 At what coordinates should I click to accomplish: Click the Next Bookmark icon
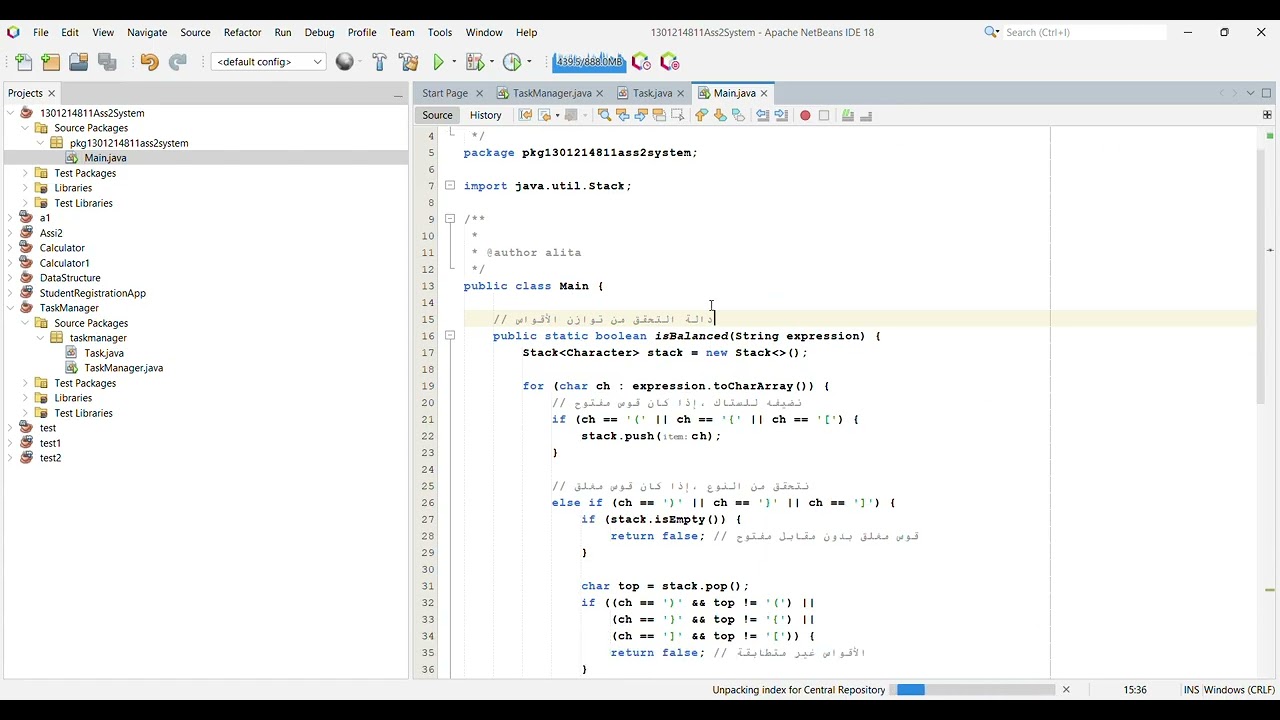tap(720, 115)
